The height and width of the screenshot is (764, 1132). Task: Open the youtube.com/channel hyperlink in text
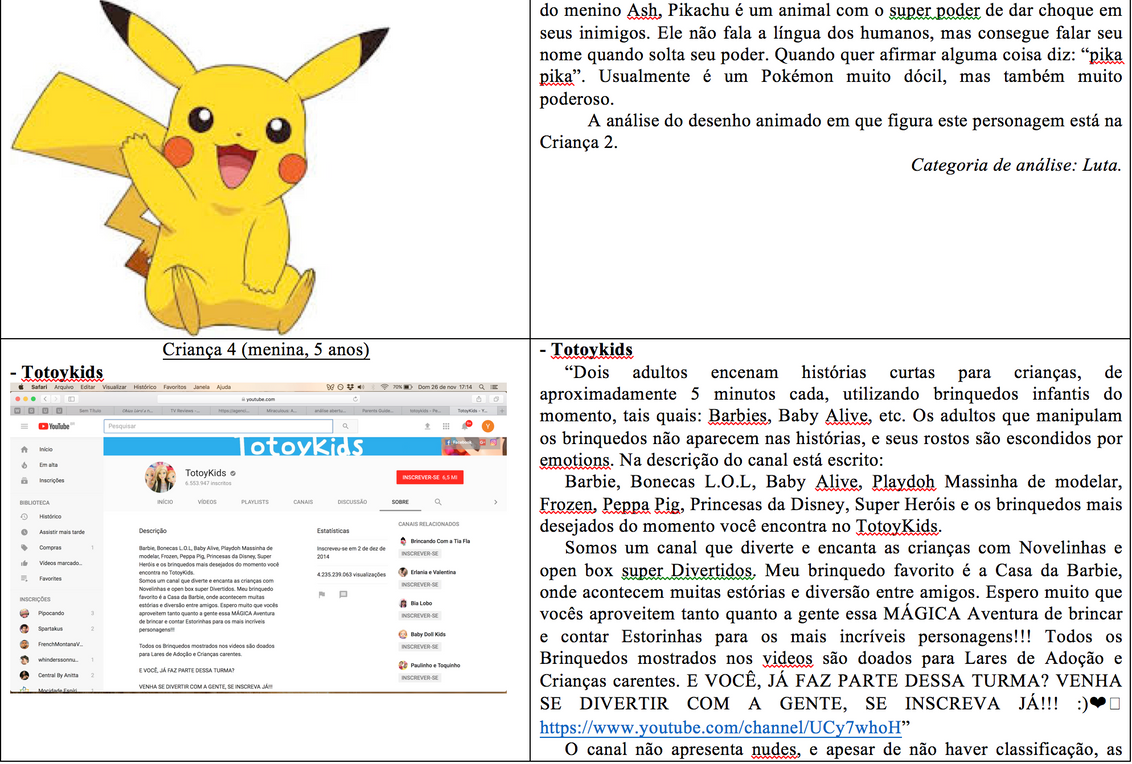[720, 727]
